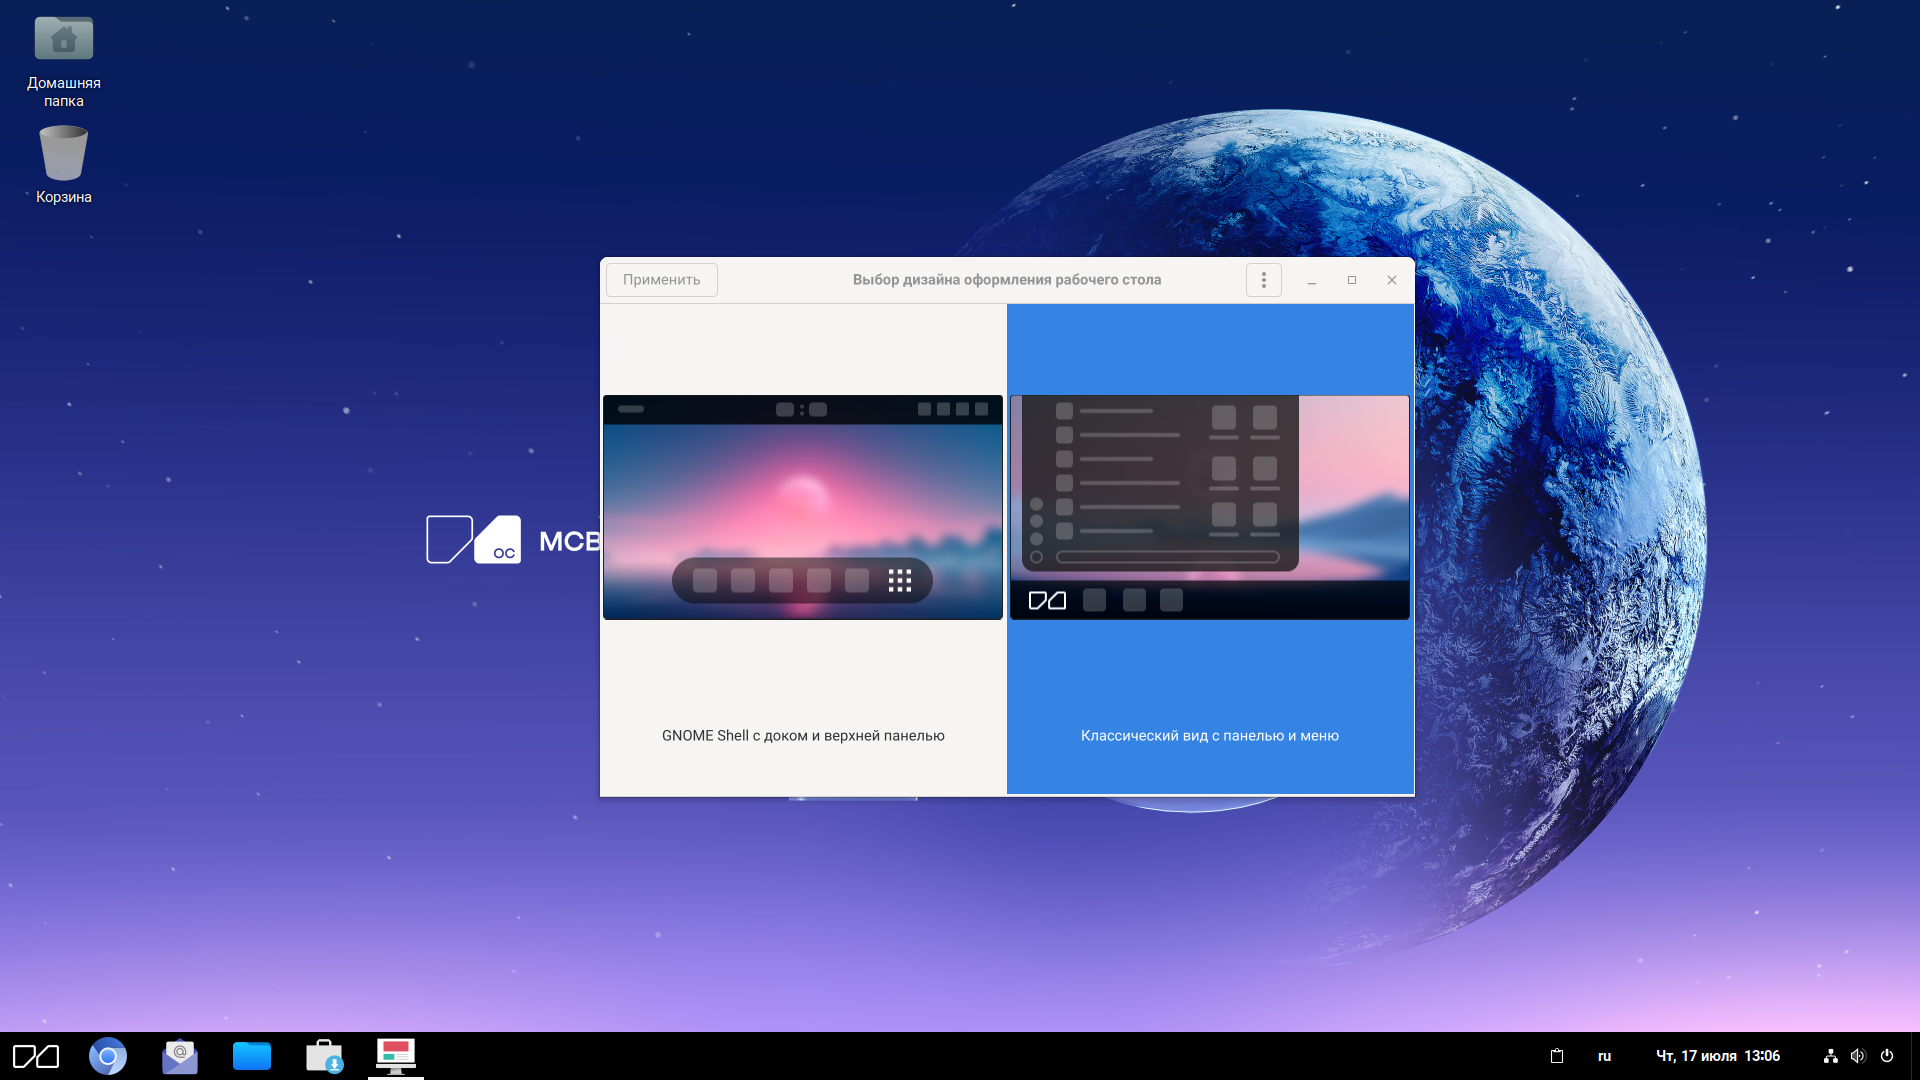Launch Chromium browser from taskbar
The image size is (1920, 1080).
pos(108,1056)
